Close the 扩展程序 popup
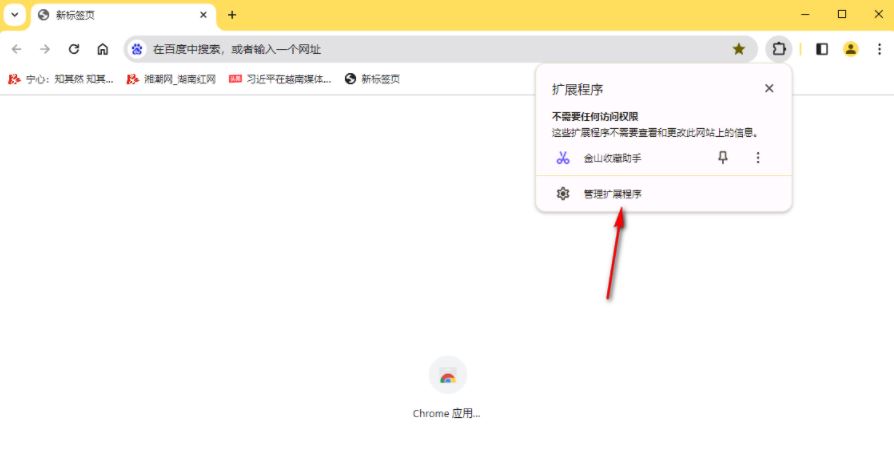 pos(769,88)
